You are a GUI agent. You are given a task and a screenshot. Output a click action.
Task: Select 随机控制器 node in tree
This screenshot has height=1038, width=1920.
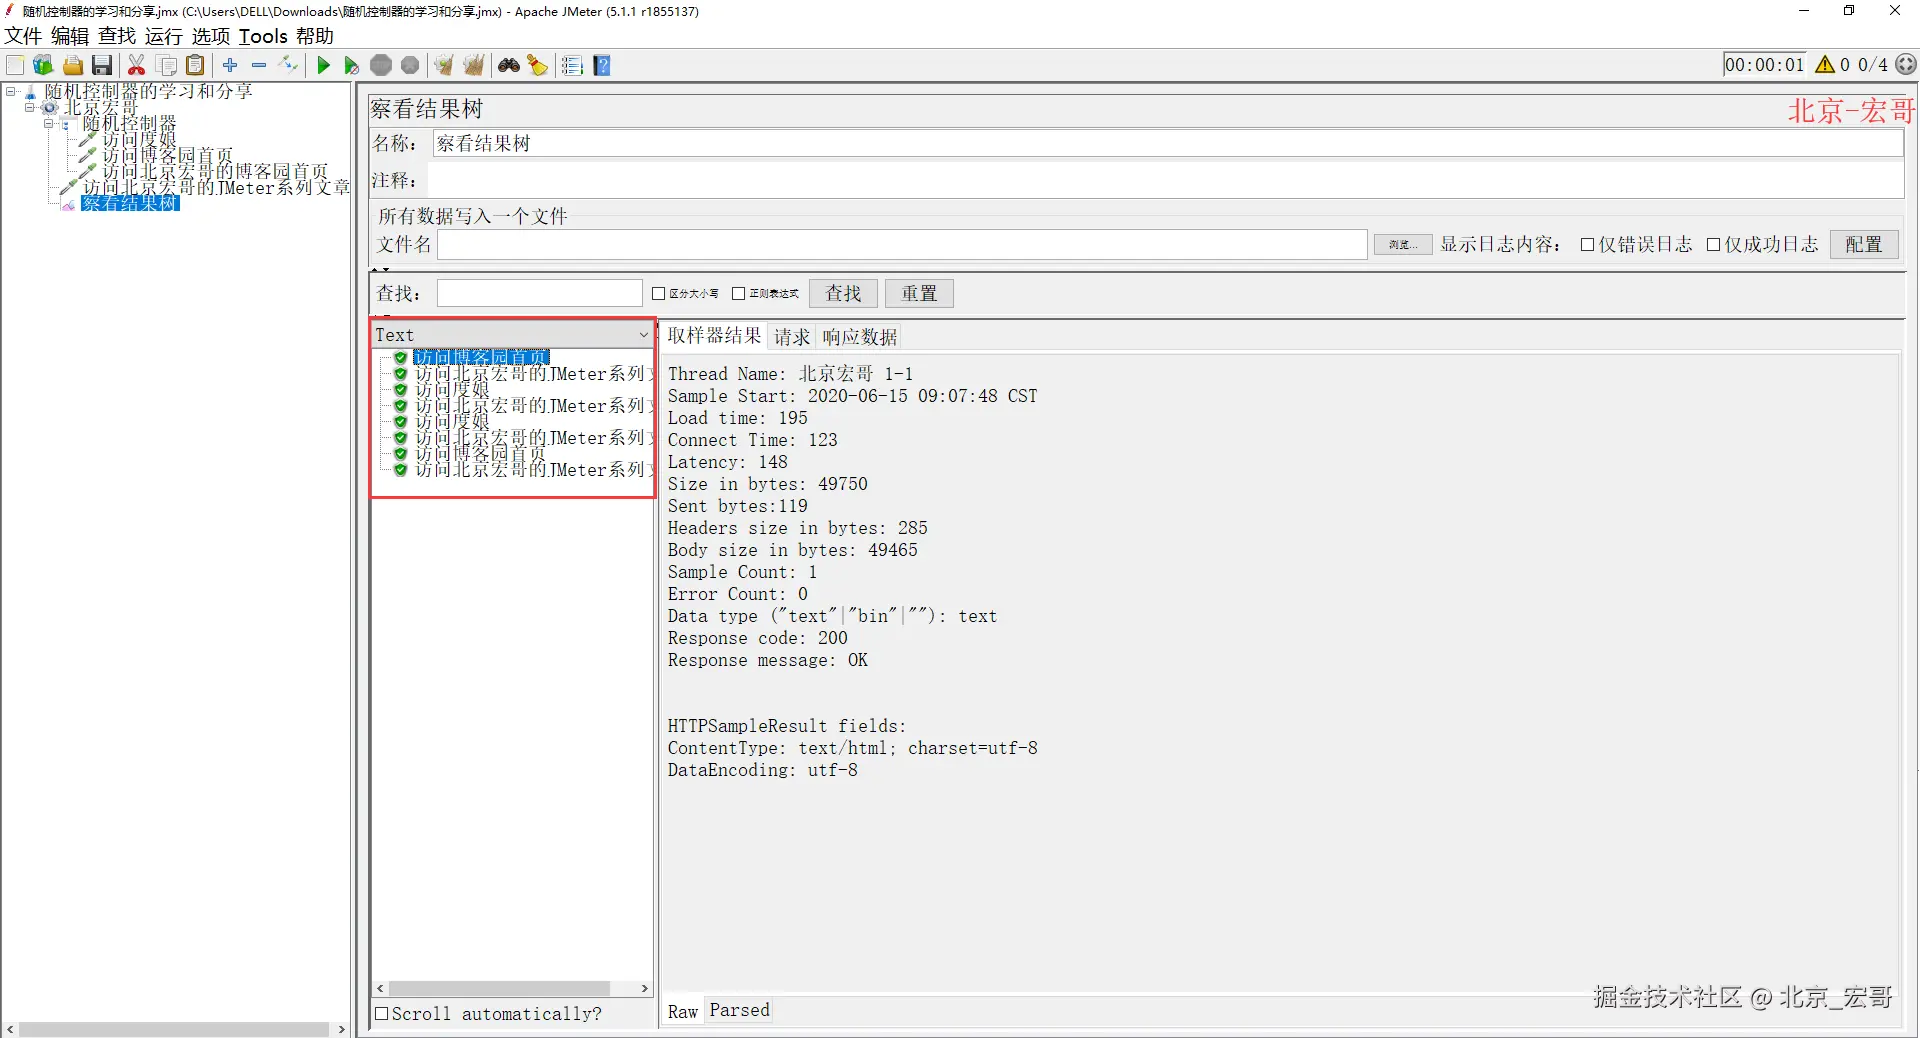coord(129,123)
